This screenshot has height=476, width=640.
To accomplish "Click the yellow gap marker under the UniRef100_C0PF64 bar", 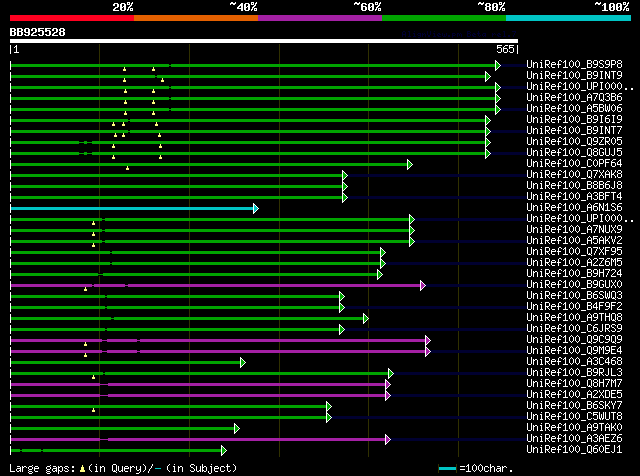I will [127, 168].
